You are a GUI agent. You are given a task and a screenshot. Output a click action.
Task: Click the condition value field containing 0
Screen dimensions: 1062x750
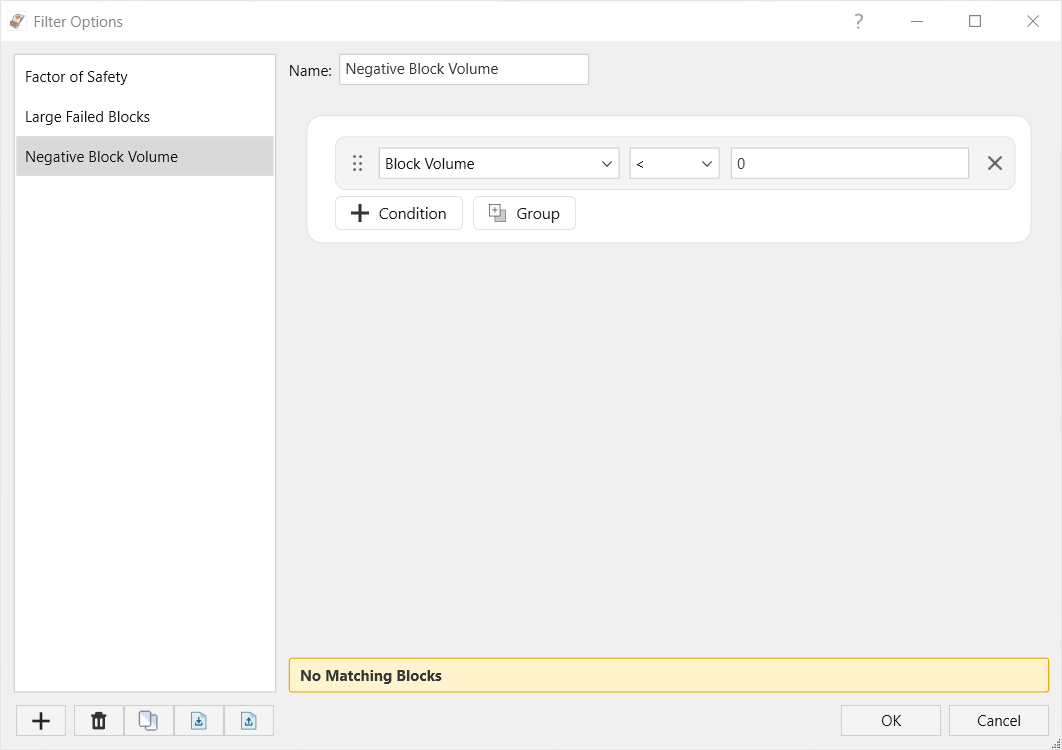(x=850, y=163)
